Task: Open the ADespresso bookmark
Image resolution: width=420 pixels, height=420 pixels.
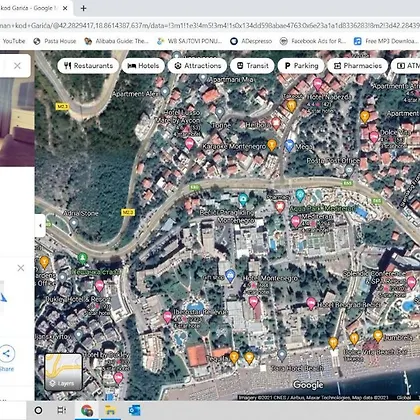Action: (251, 41)
